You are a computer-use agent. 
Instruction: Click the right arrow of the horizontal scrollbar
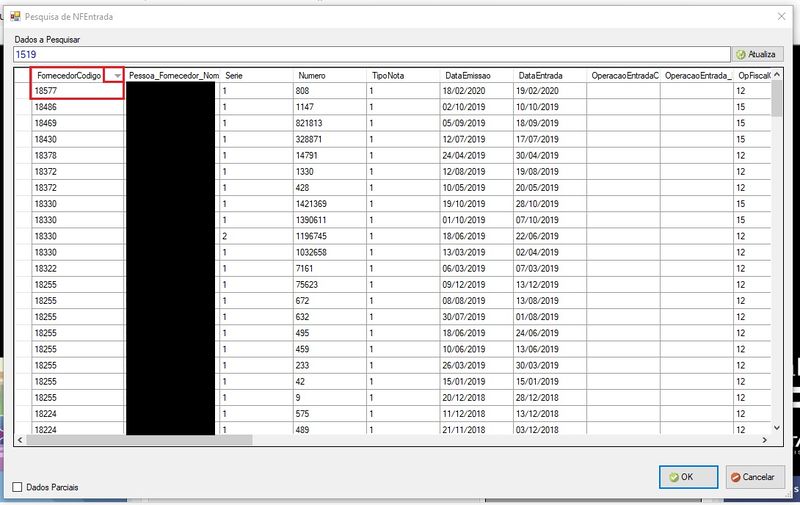(x=764, y=440)
